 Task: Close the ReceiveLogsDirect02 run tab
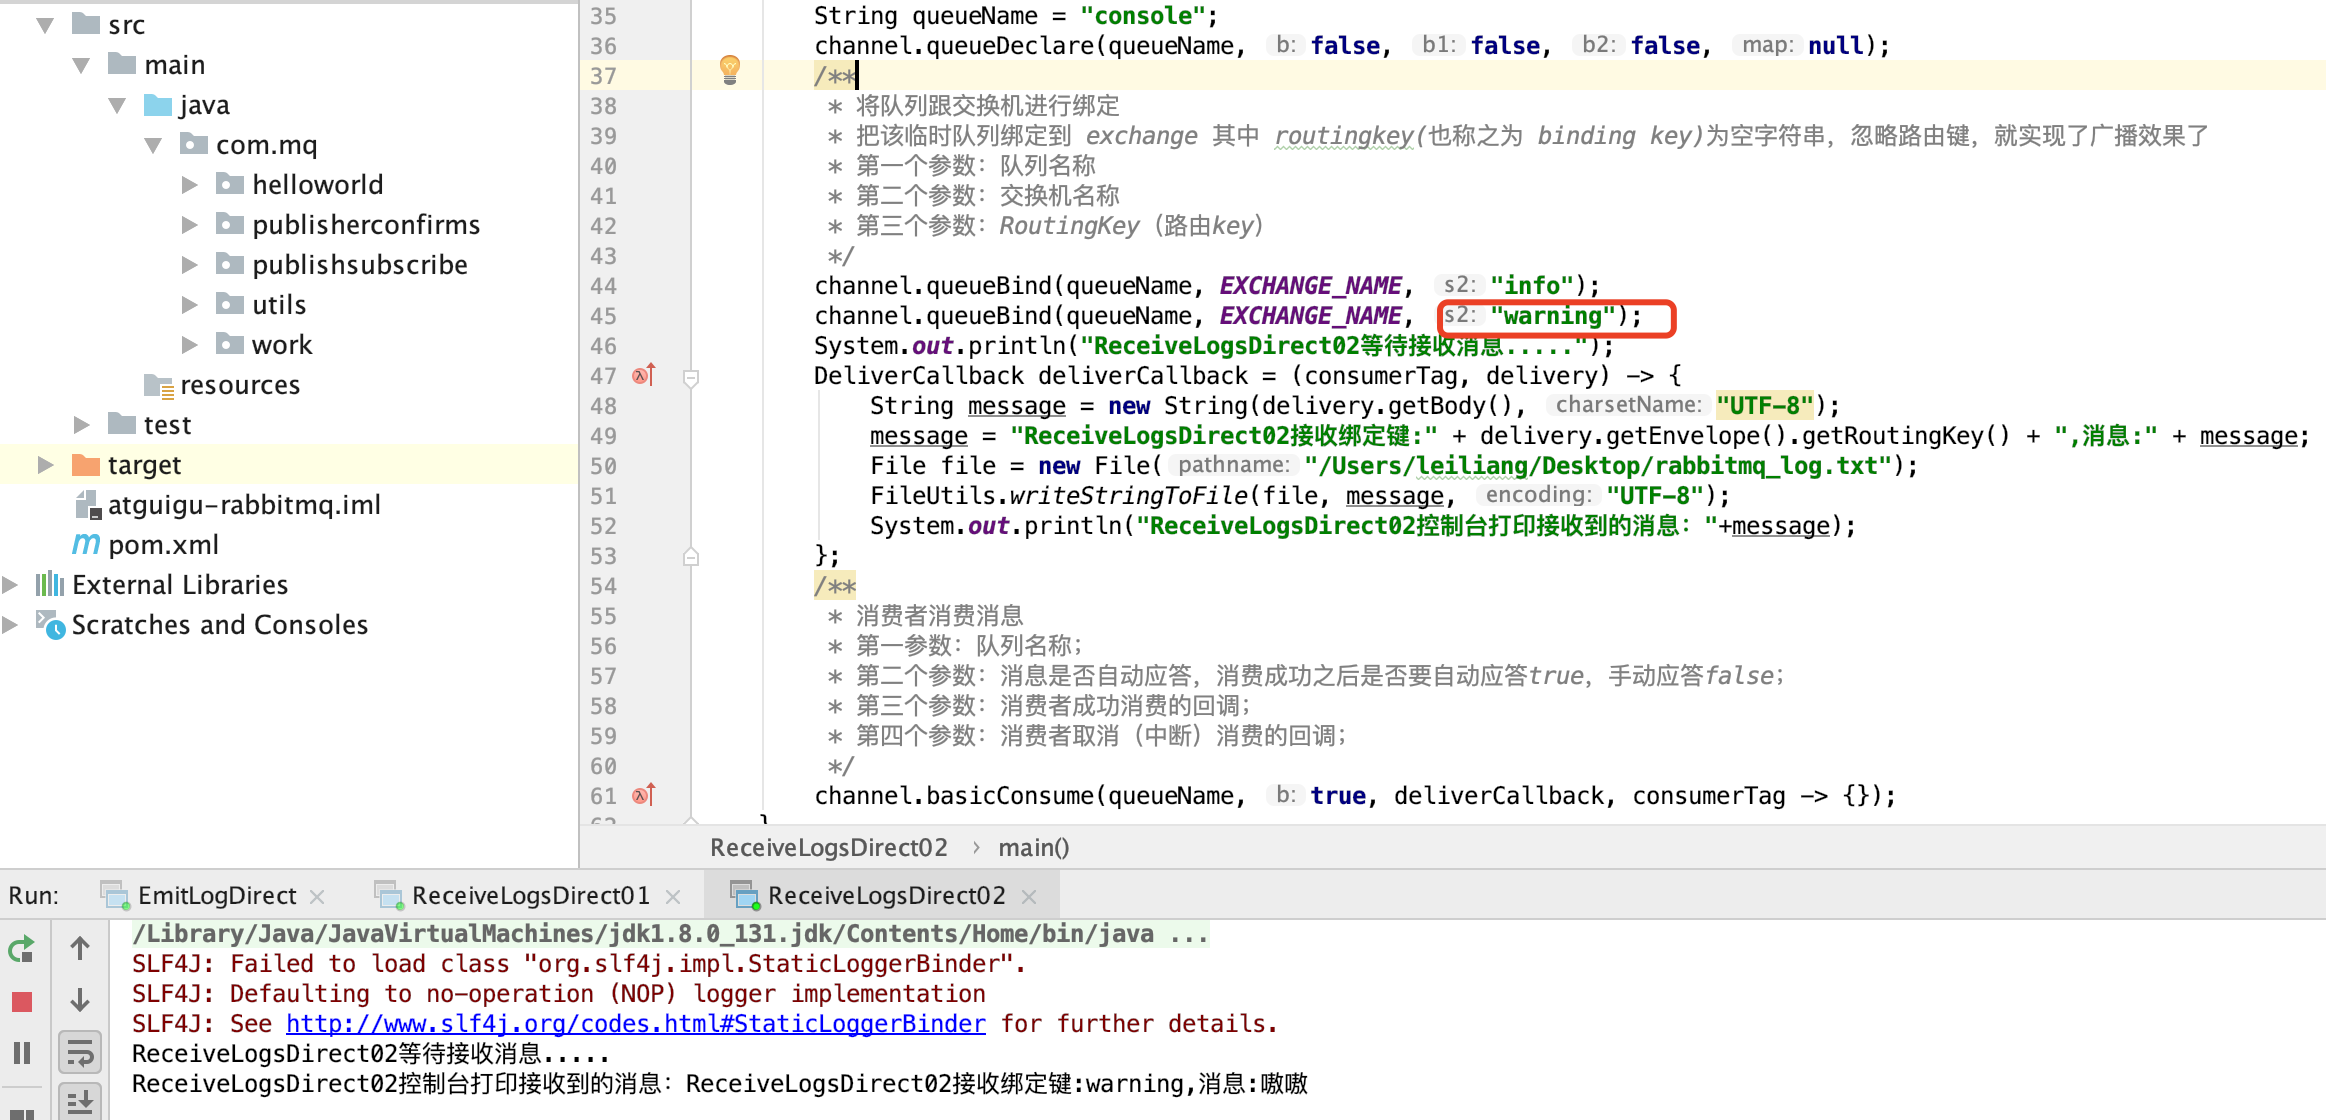click(x=1029, y=897)
